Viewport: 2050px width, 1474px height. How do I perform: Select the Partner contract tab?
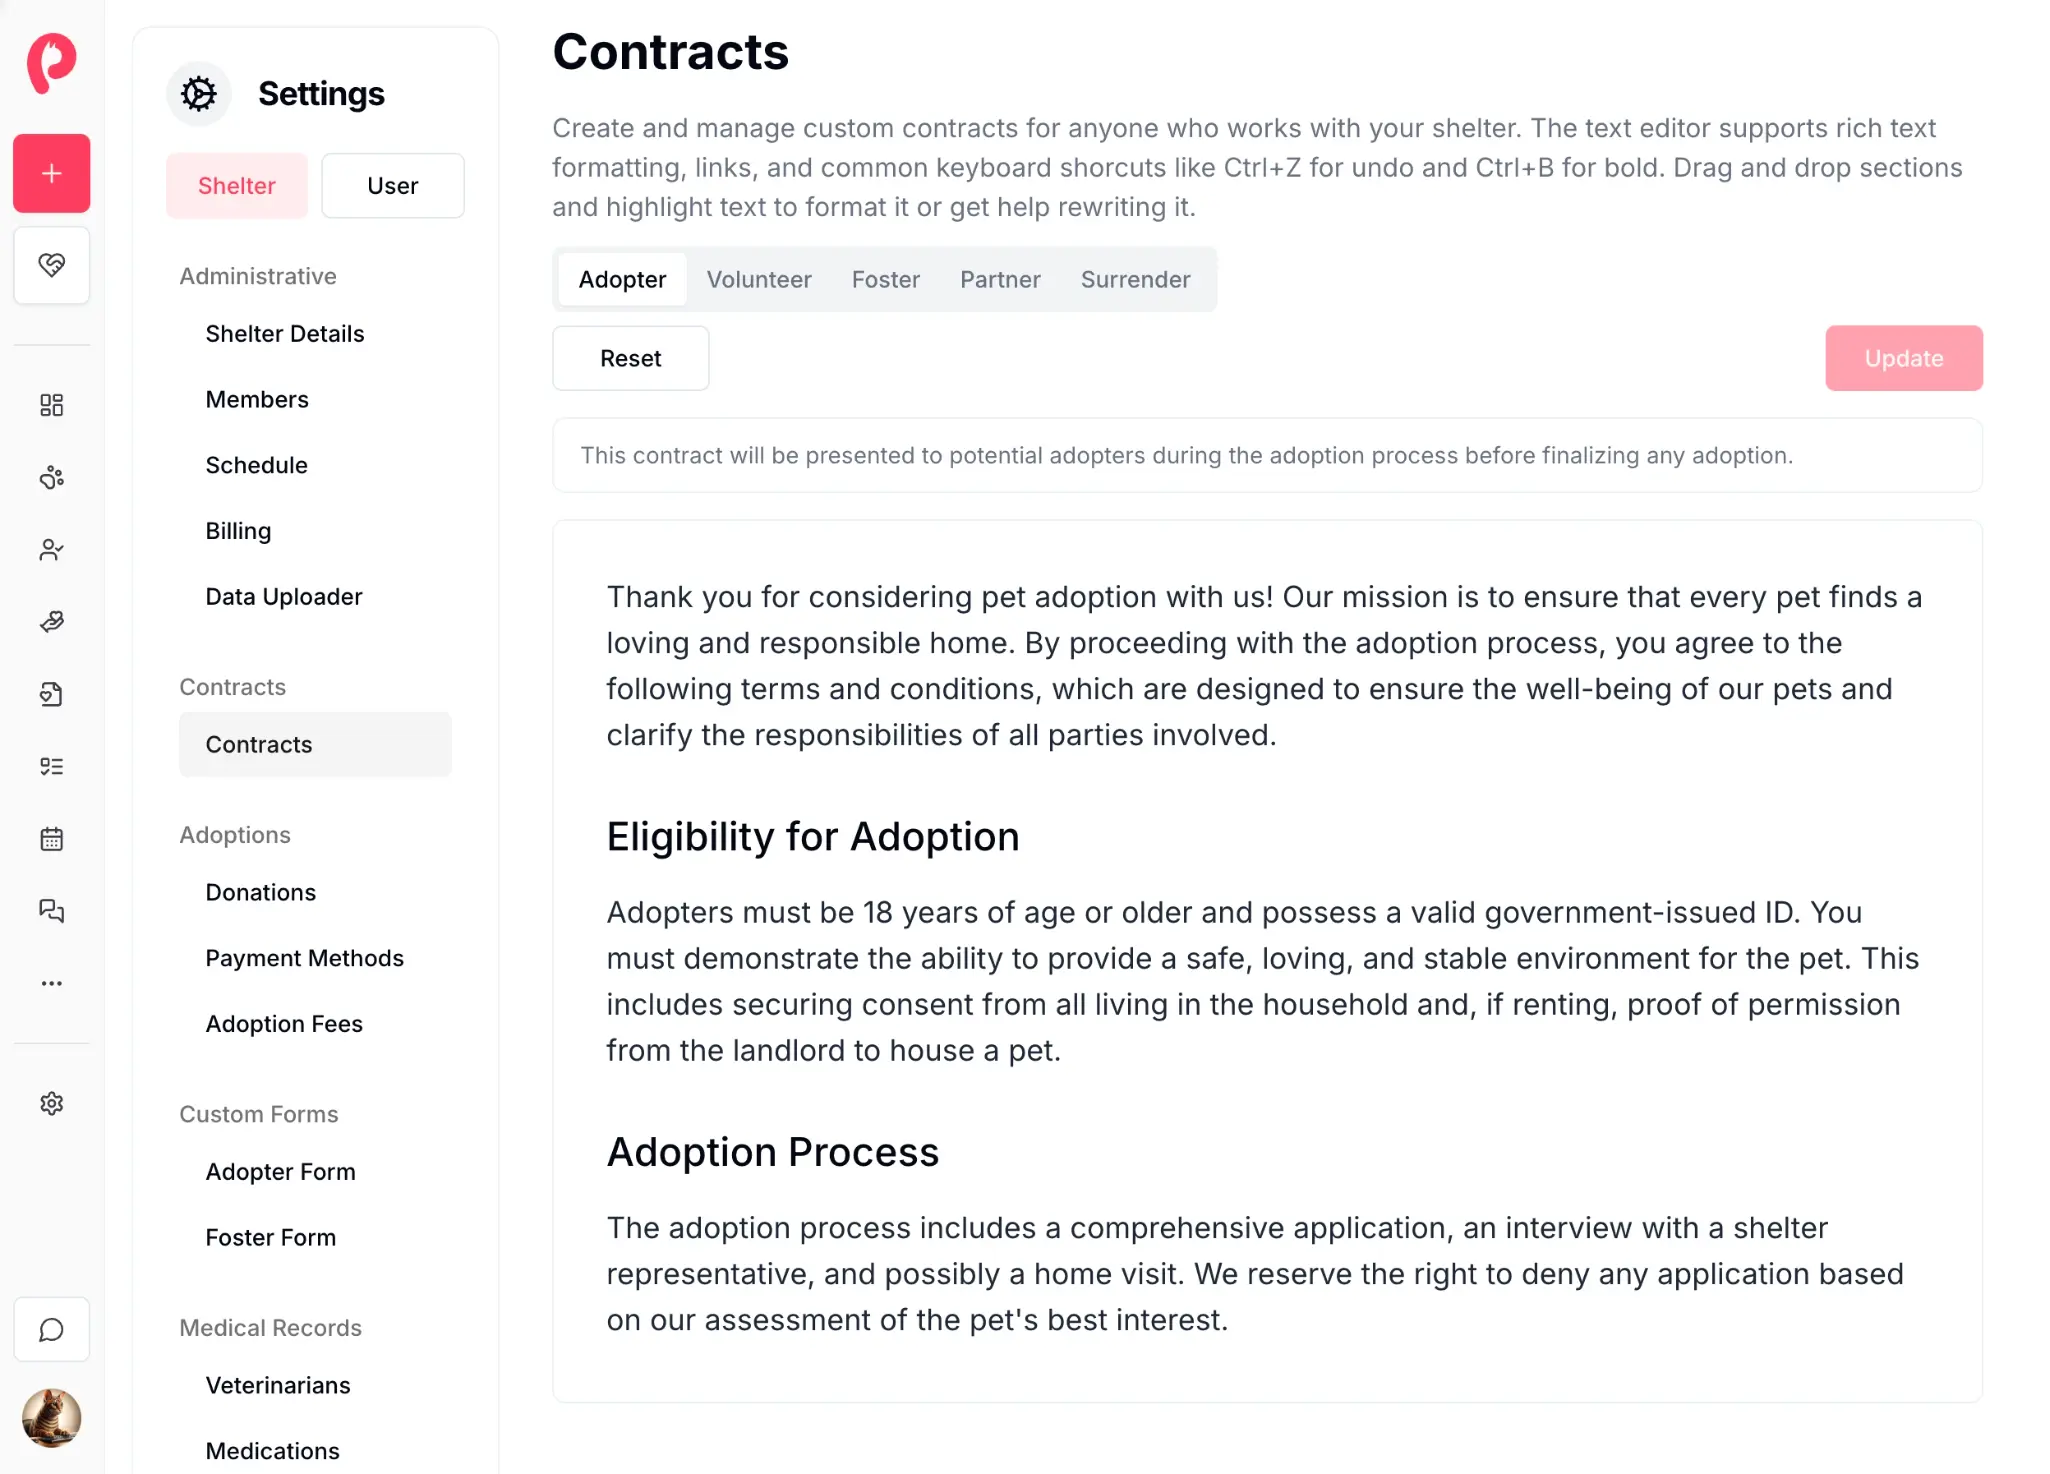[x=1000, y=279]
